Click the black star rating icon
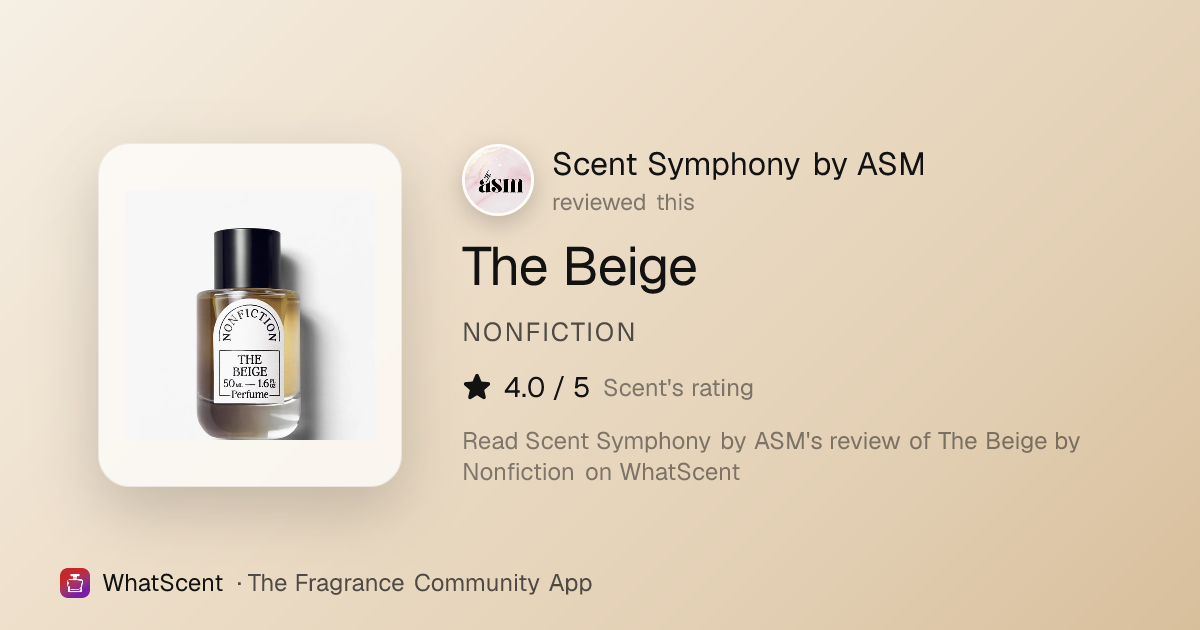The width and height of the screenshot is (1200, 630). click(x=477, y=388)
